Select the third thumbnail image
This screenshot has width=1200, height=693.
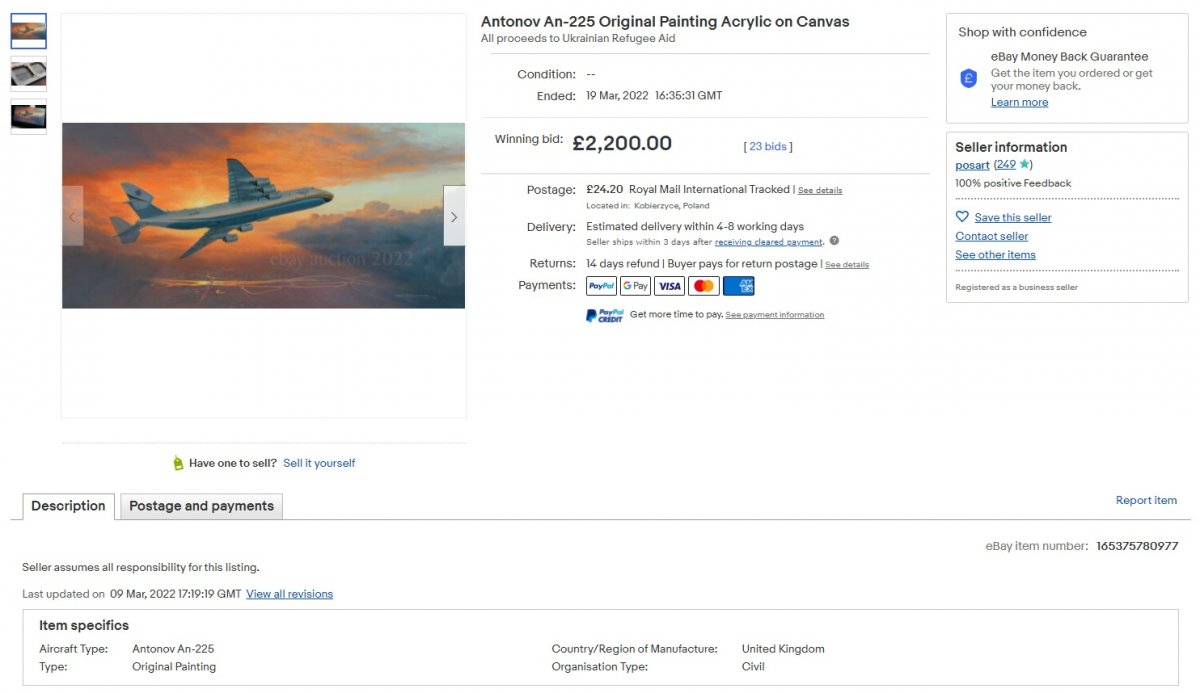pyautogui.click(x=28, y=116)
